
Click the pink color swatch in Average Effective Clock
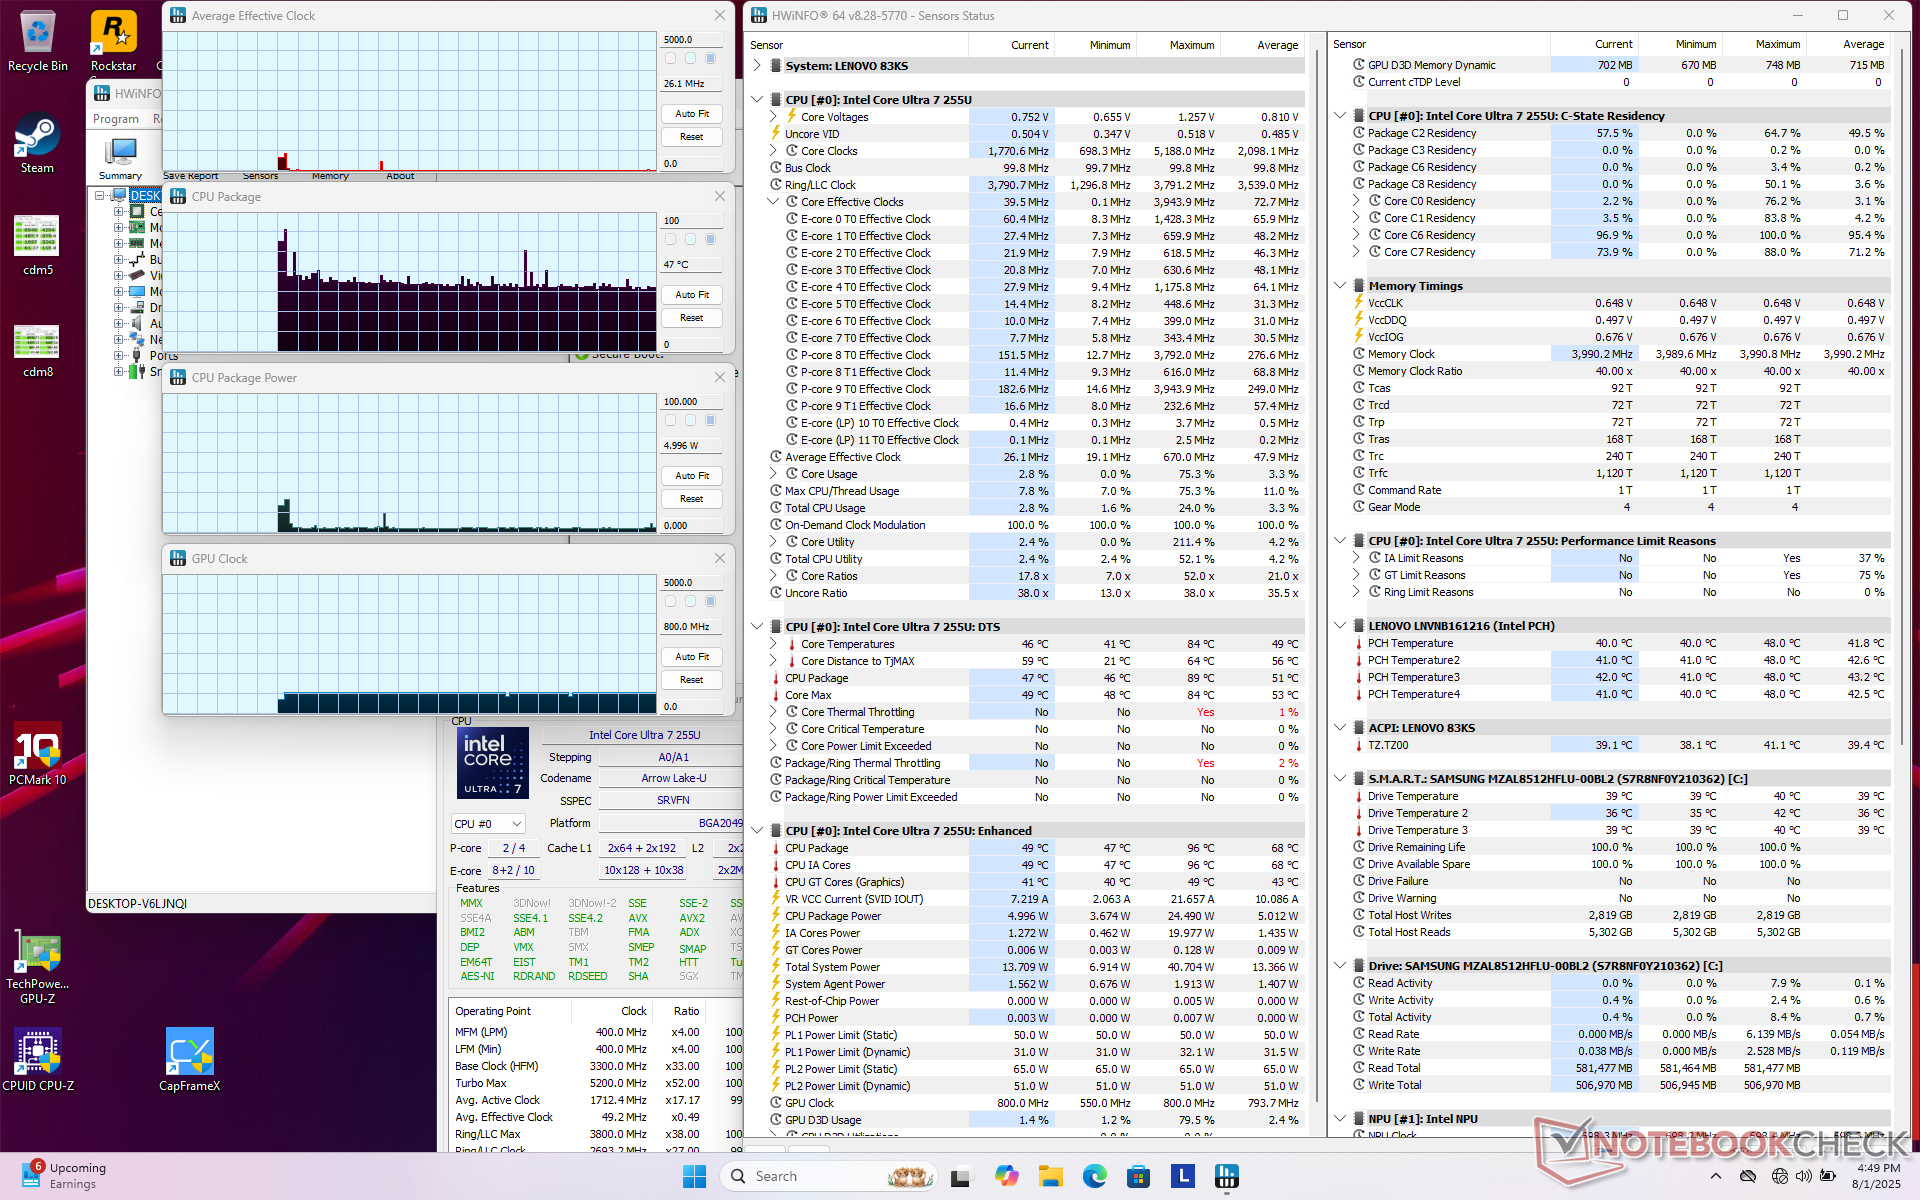pos(670,59)
